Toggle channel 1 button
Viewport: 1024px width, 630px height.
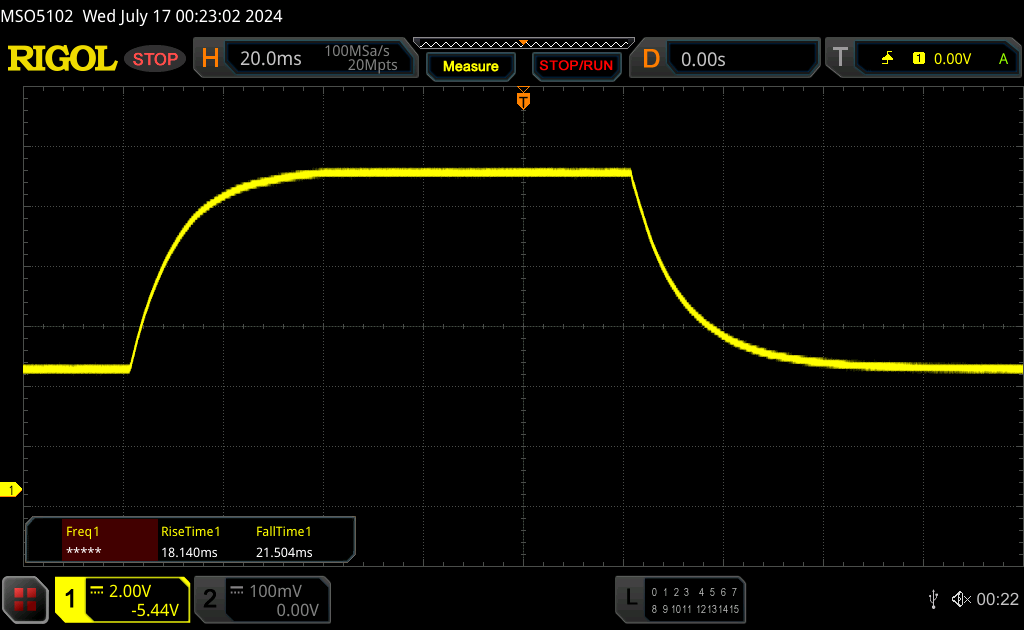(x=70, y=599)
